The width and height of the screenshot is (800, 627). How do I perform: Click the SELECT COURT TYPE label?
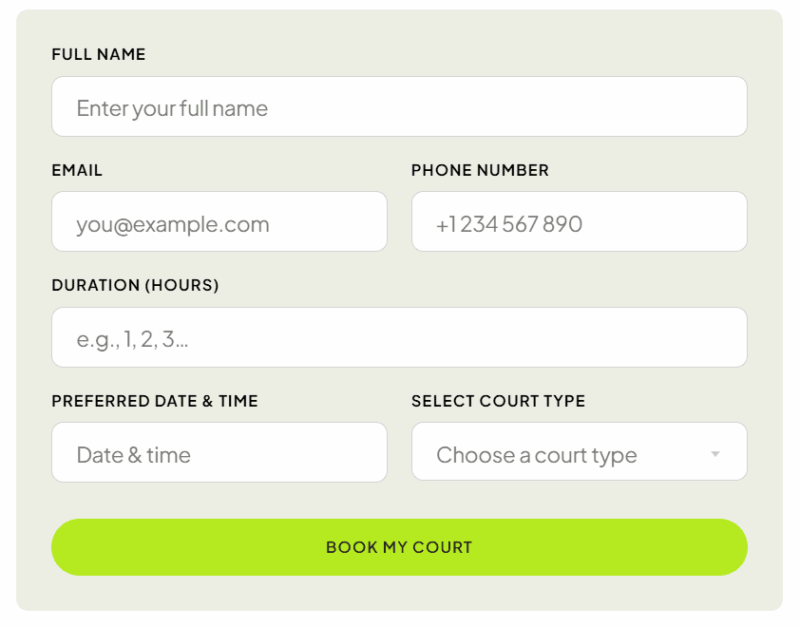[498, 401]
